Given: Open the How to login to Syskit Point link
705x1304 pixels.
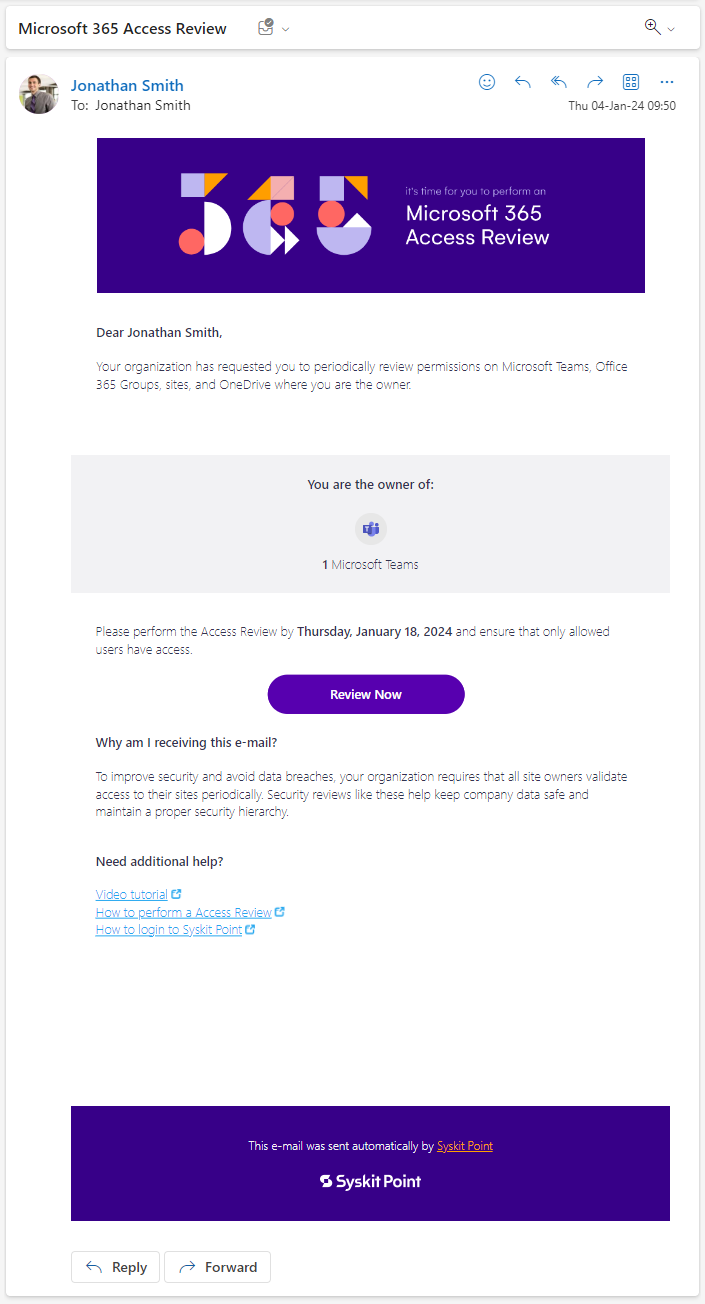Looking at the screenshot, I should (x=168, y=929).
